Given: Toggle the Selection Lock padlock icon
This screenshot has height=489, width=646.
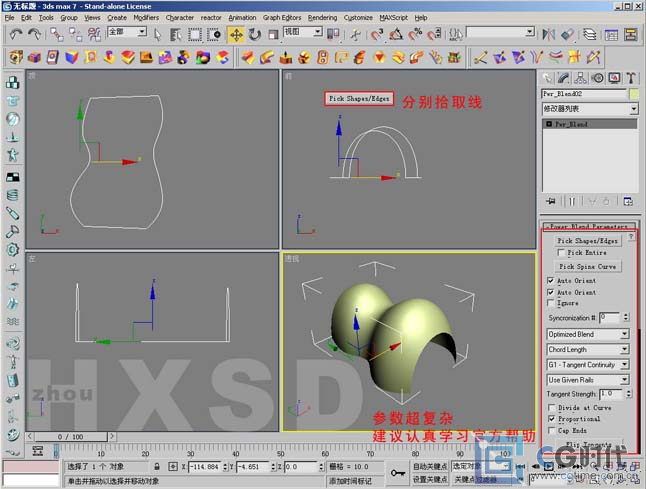Looking at the screenshot, I should click(157, 467).
